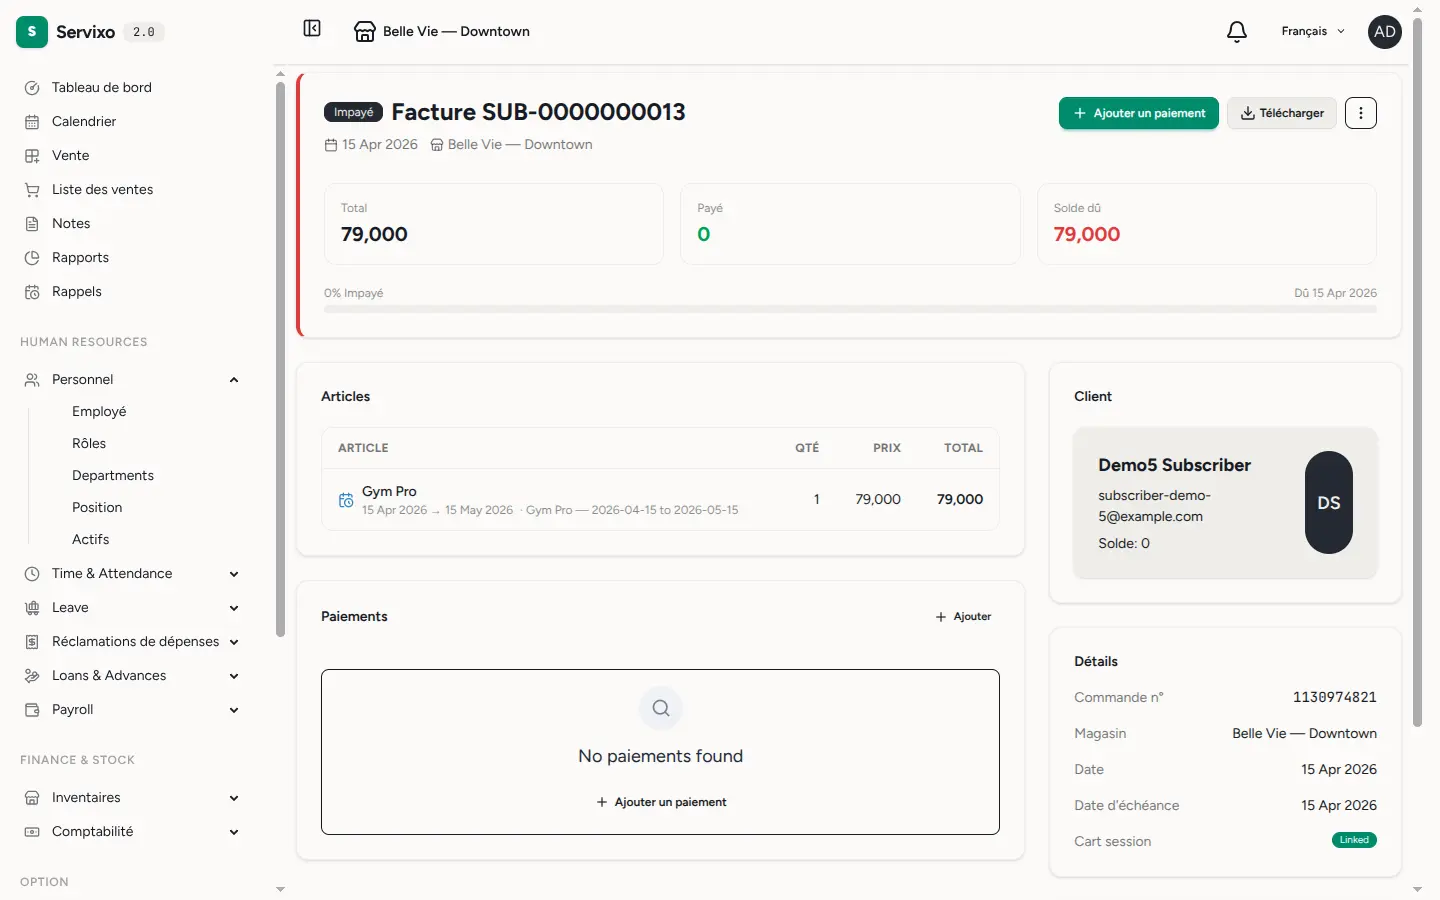Click Ajouter link in Paiements header
The height and width of the screenshot is (900, 1440).
(x=963, y=617)
